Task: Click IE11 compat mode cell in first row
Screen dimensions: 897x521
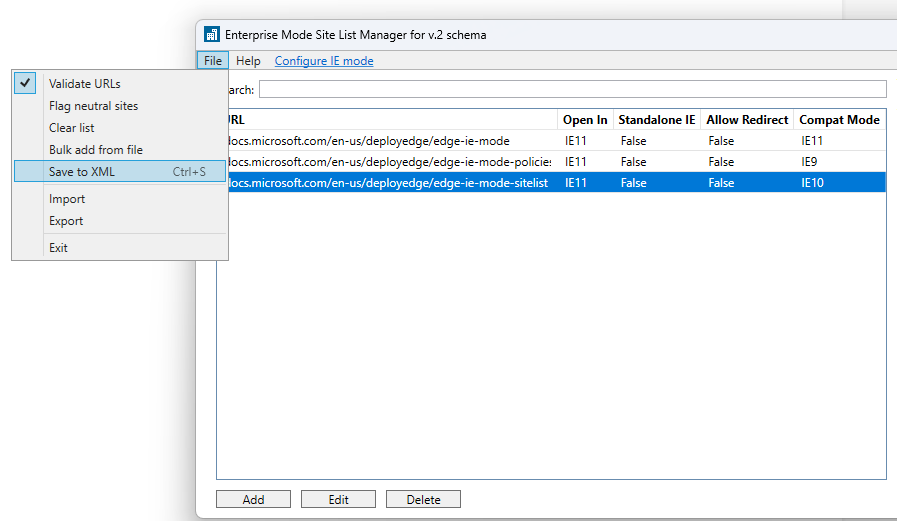Action: 812,141
